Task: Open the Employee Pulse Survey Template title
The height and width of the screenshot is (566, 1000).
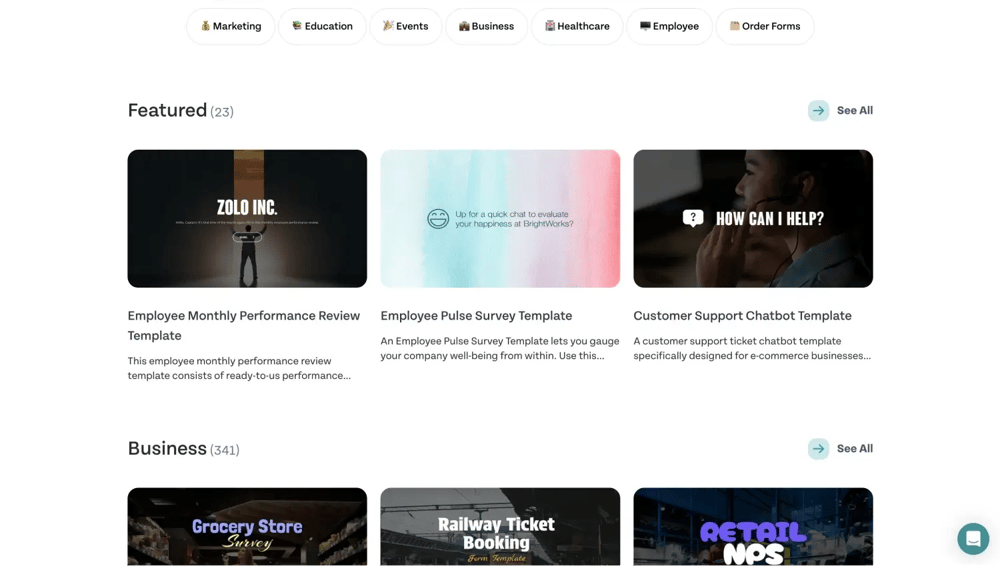Action: [476, 316]
